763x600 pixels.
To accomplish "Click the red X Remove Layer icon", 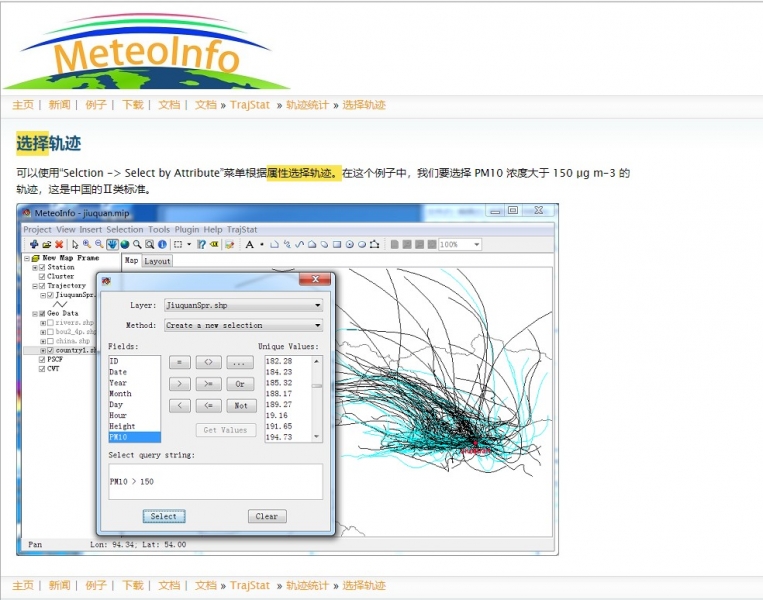I will pos(59,244).
